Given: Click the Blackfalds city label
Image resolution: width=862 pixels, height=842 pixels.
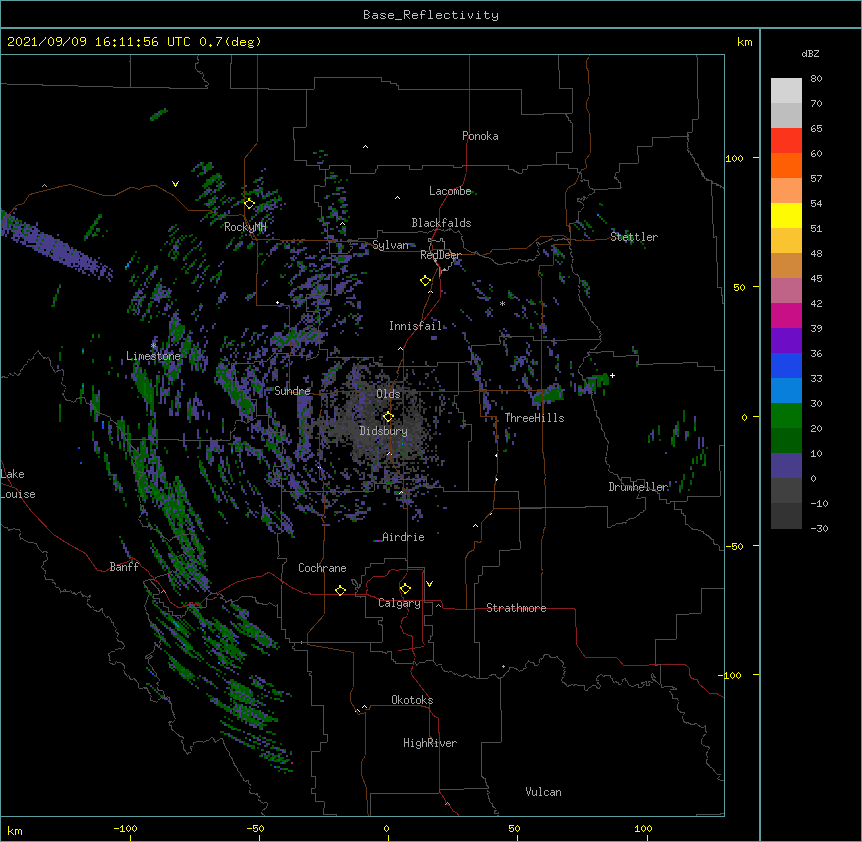Looking at the screenshot, I should coord(441,223).
